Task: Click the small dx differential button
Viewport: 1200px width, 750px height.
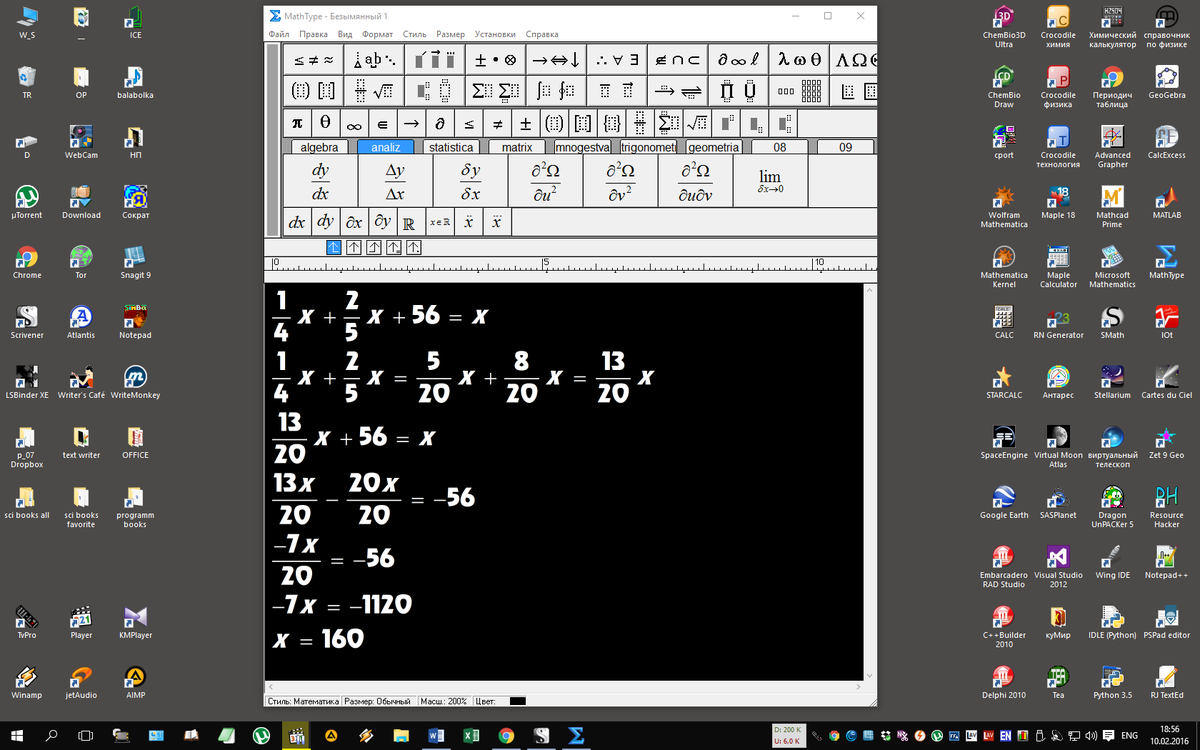Action: [x=296, y=222]
